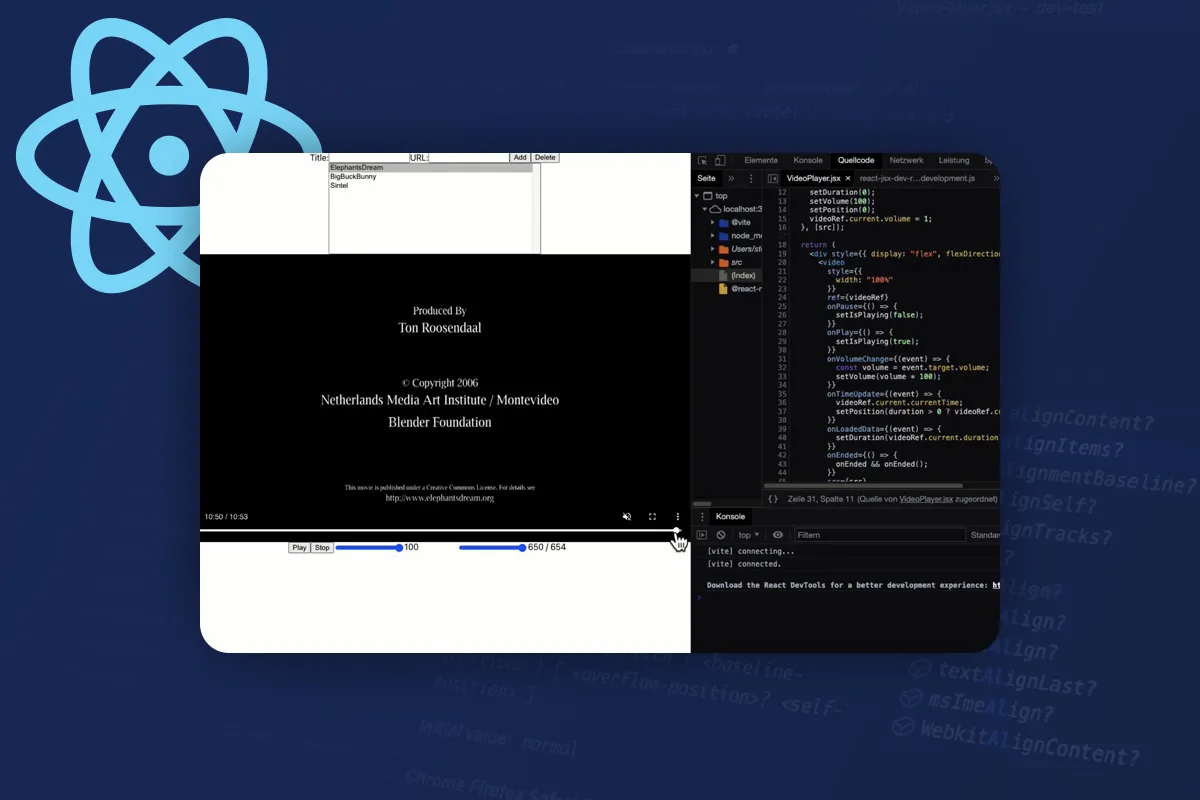Select Sintel in the playlist

[x=431, y=186]
